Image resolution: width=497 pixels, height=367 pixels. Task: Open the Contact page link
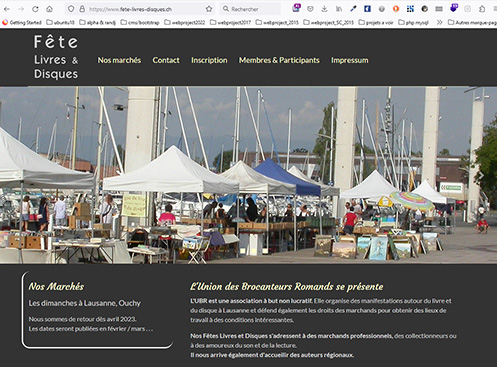click(x=166, y=60)
